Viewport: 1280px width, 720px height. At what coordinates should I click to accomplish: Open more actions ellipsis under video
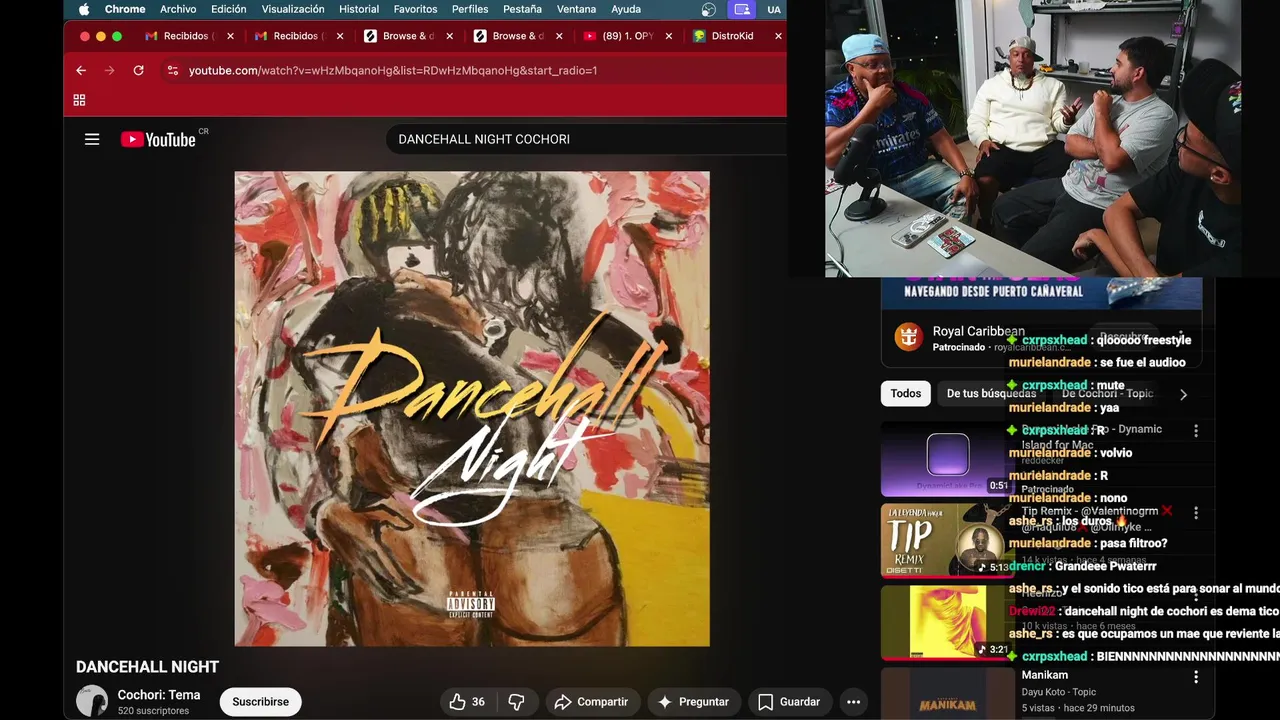pos(853,702)
